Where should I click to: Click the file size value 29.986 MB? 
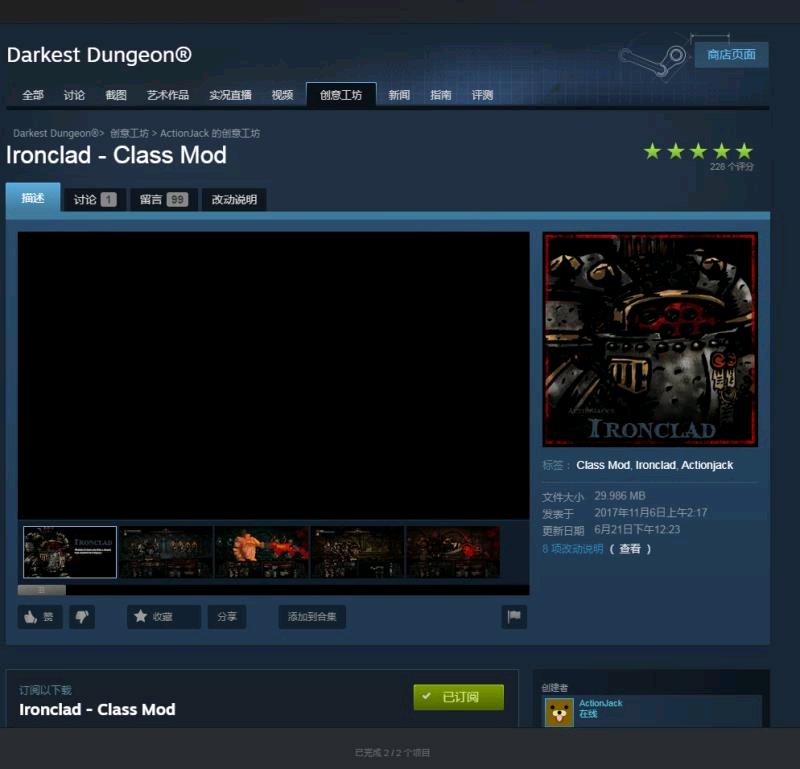point(620,496)
